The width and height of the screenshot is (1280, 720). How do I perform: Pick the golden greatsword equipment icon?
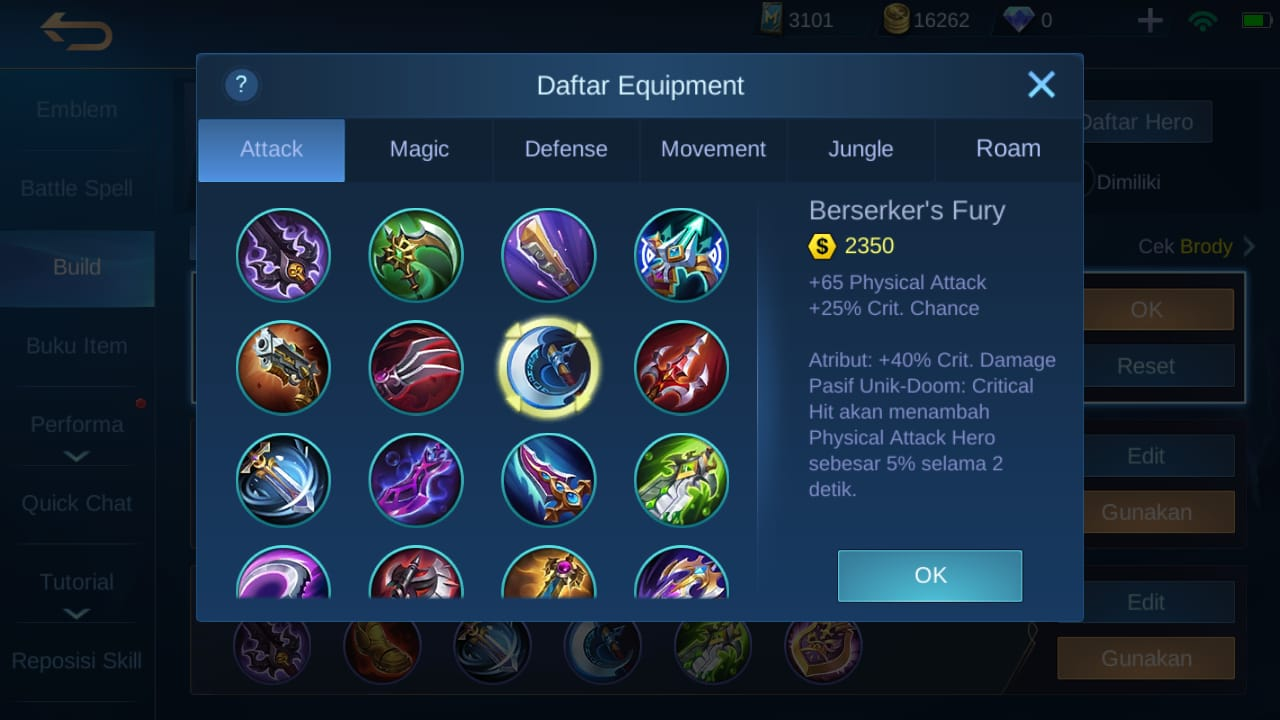pyautogui.click(x=548, y=255)
